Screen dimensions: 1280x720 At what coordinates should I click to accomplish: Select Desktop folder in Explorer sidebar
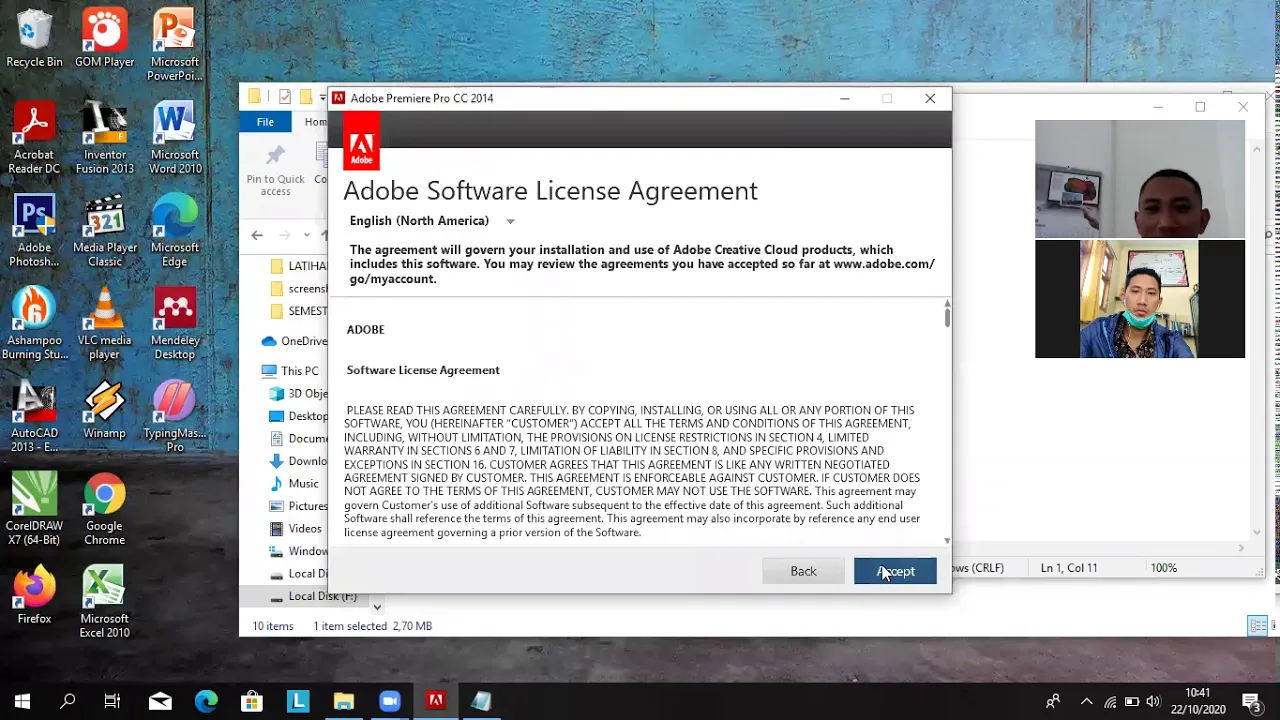point(298,416)
